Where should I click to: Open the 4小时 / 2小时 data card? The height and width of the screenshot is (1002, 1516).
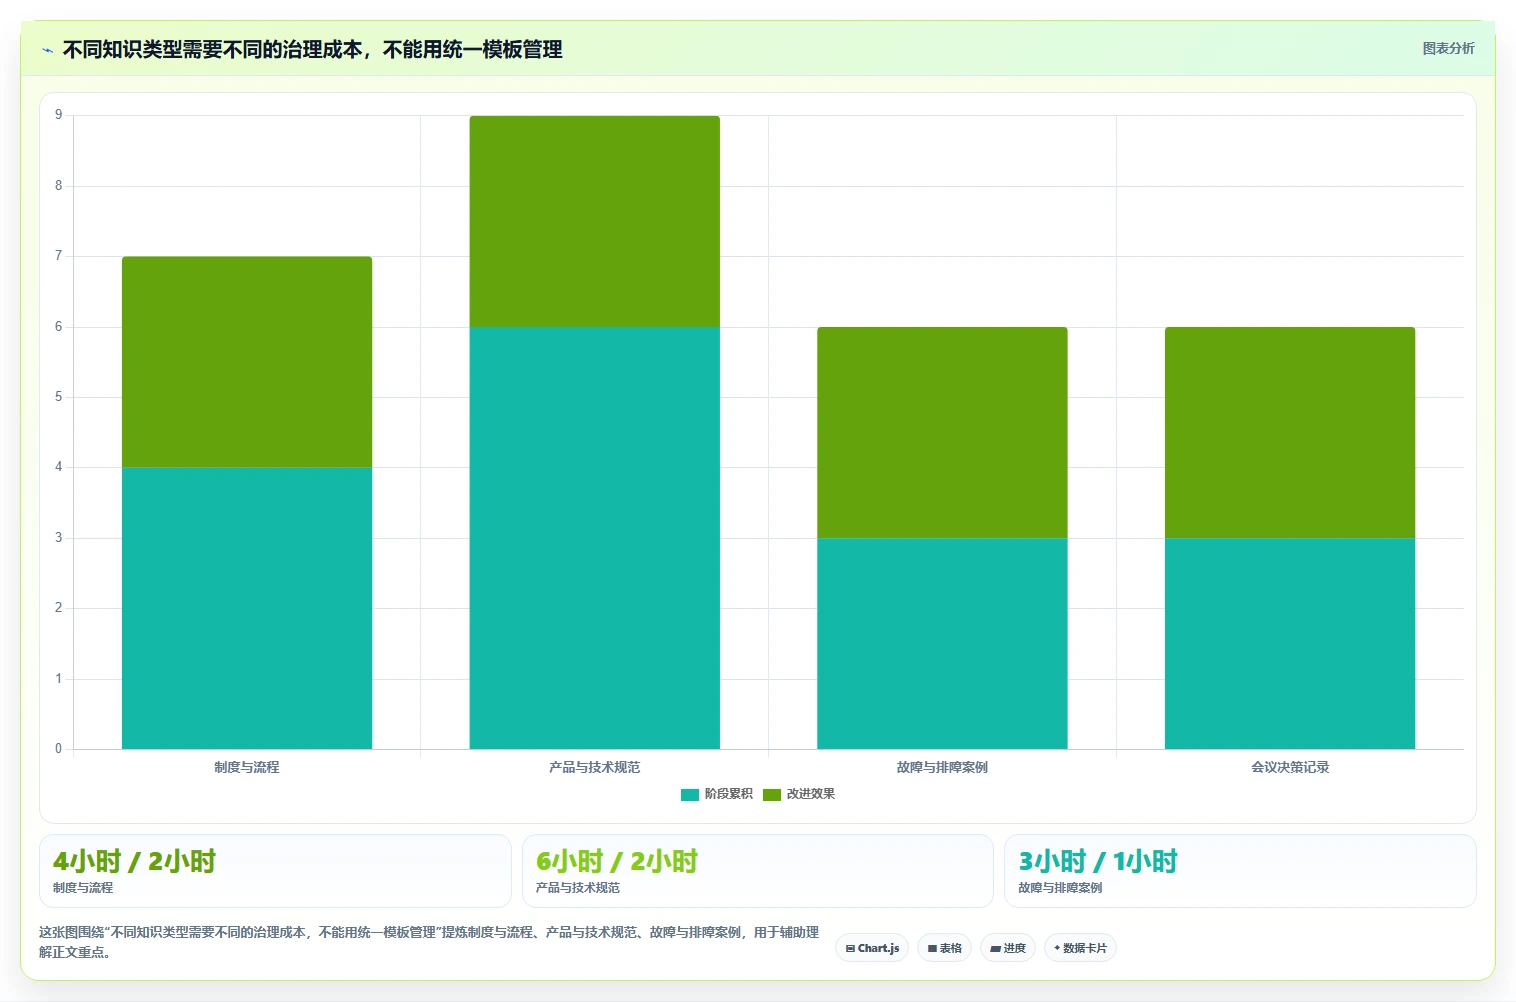(x=275, y=871)
